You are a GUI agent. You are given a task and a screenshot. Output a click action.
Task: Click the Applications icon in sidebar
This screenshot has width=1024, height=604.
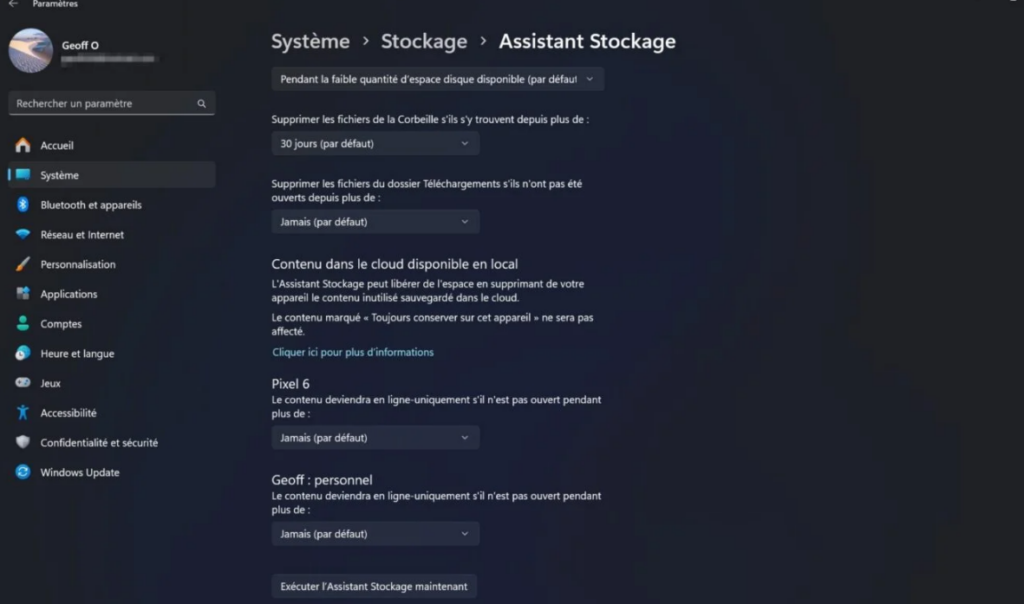click(x=23, y=294)
